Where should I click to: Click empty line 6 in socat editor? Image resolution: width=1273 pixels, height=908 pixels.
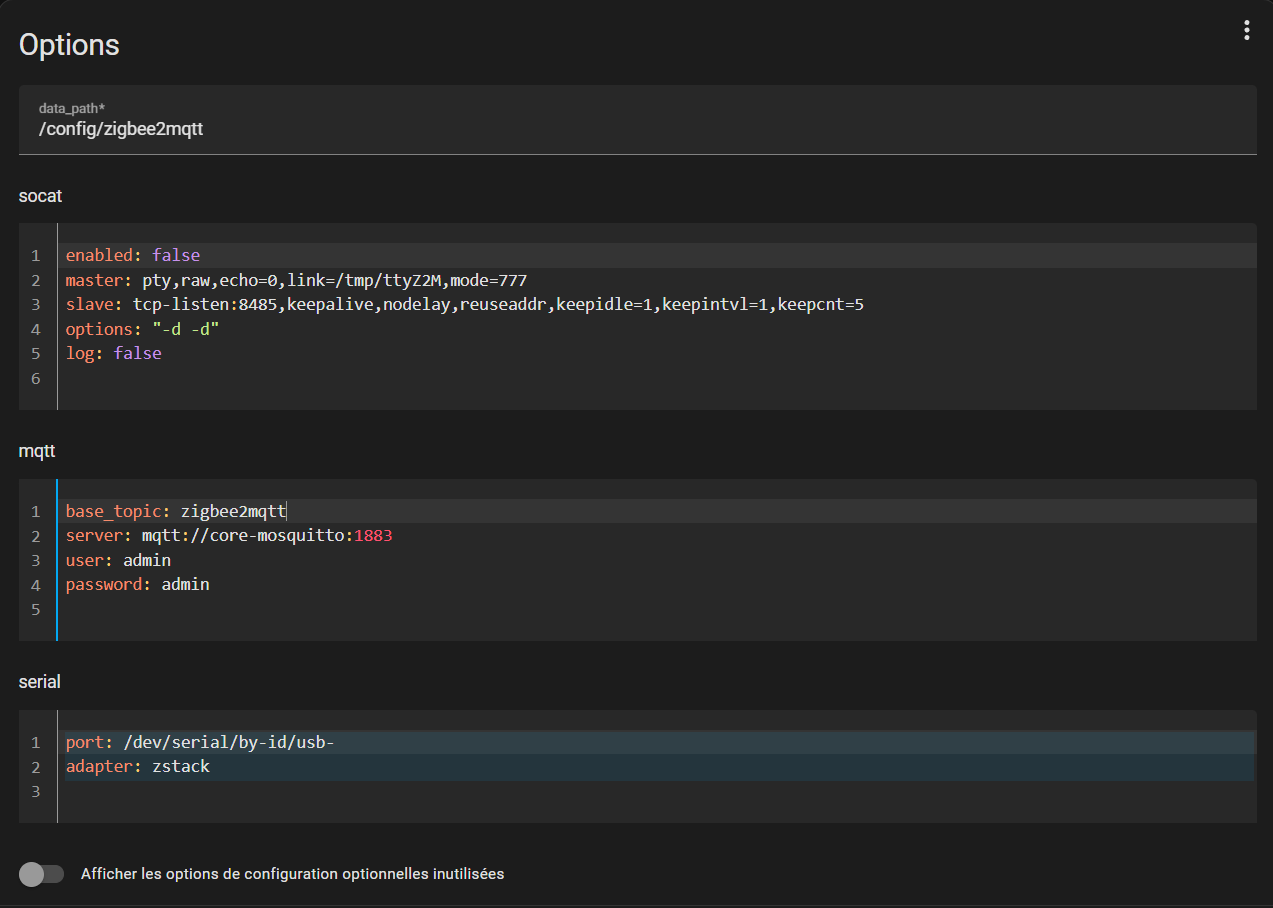[656, 378]
